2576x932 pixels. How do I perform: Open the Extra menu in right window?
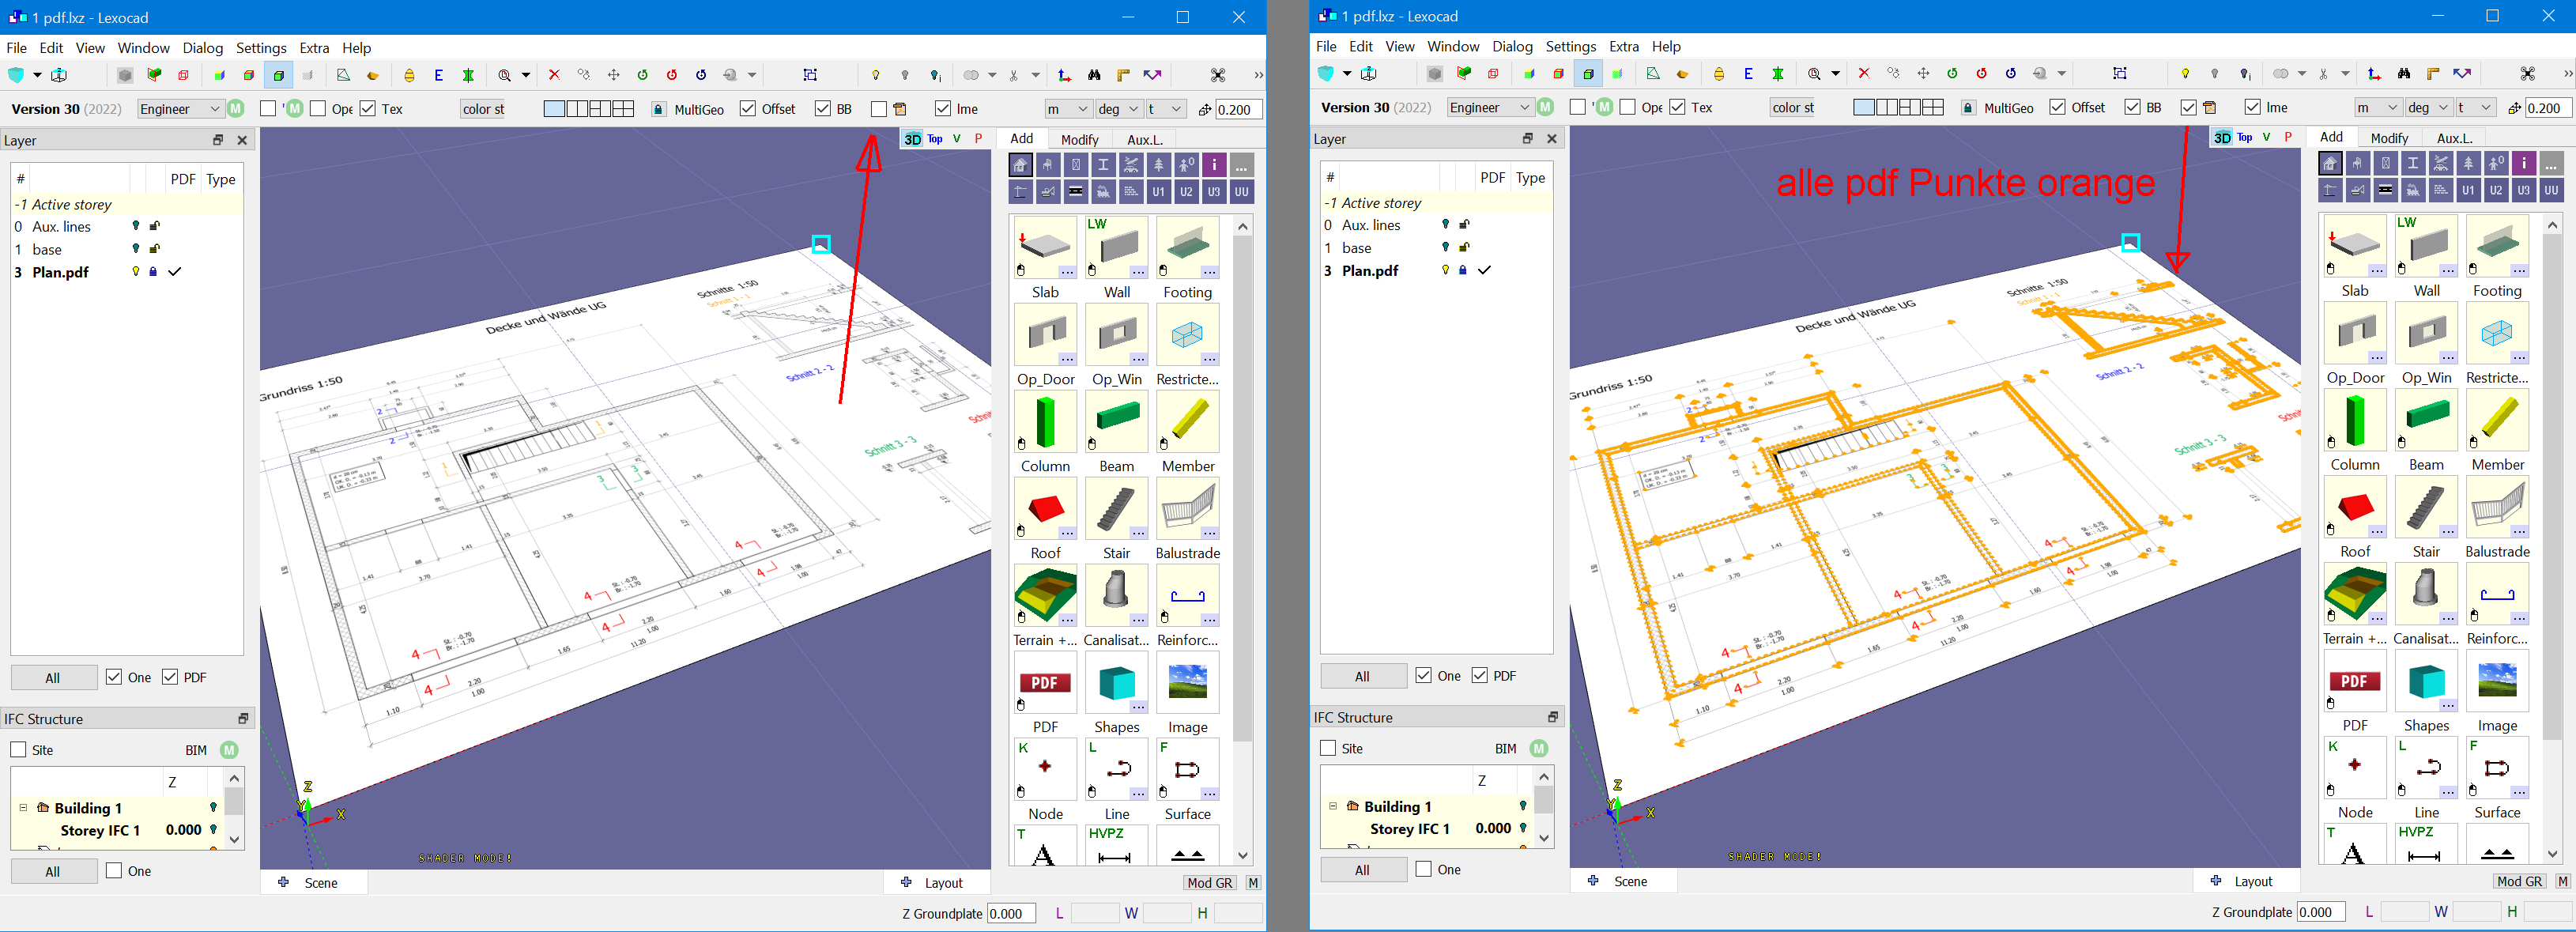(x=1624, y=46)
